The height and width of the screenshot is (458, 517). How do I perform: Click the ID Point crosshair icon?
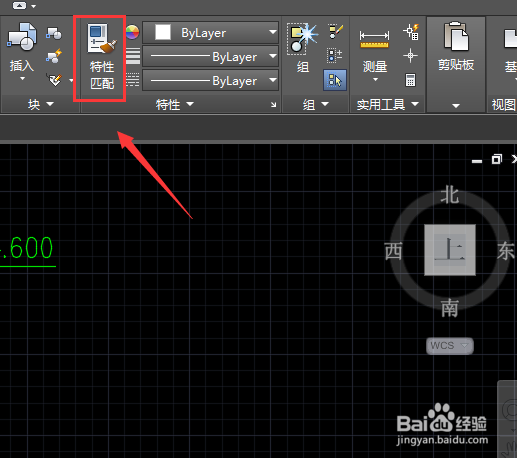coord(410,55)
